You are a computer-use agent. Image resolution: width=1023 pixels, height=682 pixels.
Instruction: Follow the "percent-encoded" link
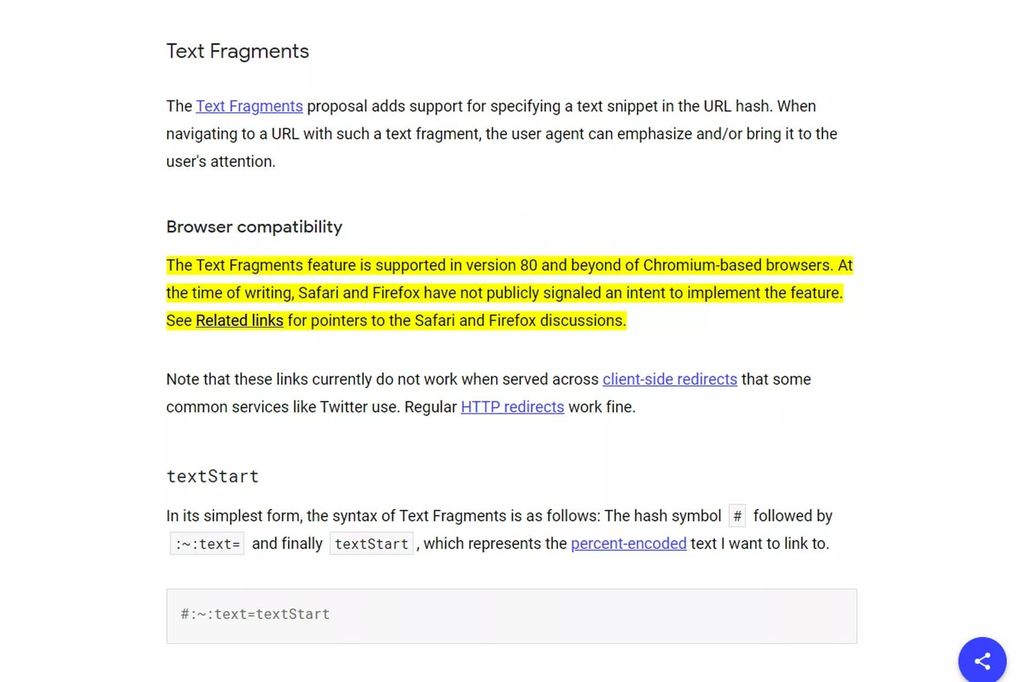(x=628, y=543)
